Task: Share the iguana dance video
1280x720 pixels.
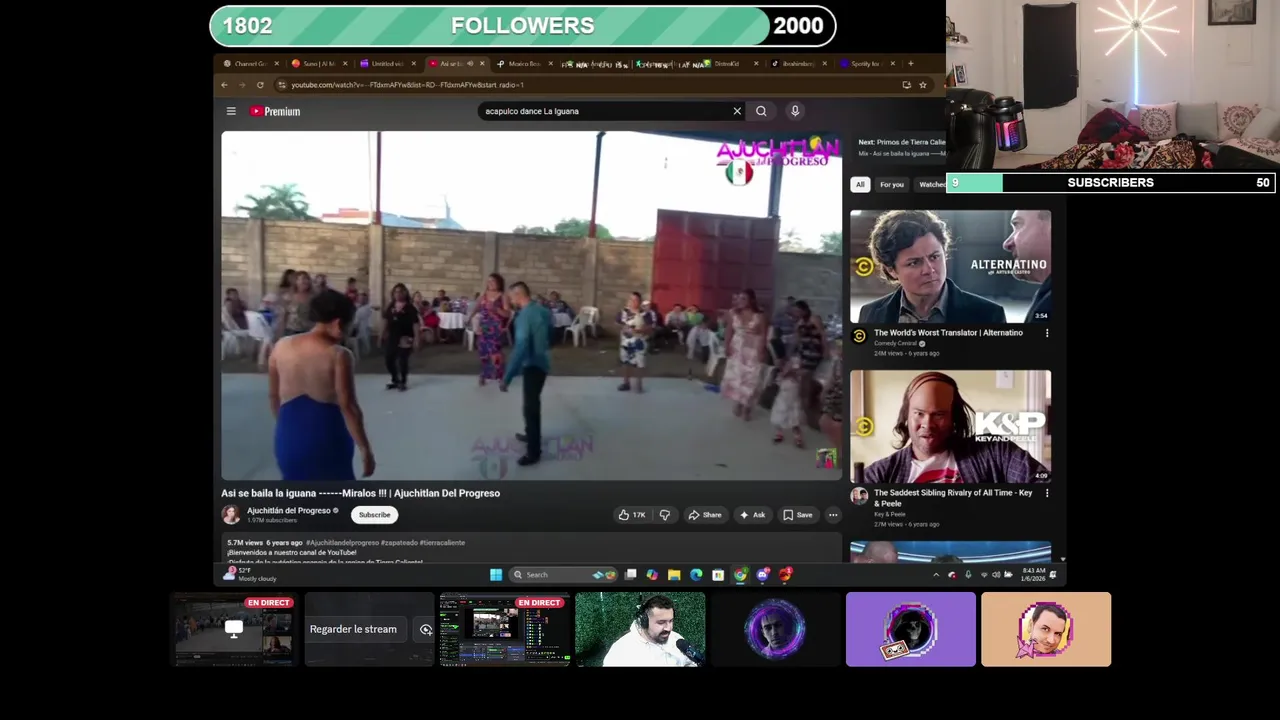Action: (x=704, y=515)
